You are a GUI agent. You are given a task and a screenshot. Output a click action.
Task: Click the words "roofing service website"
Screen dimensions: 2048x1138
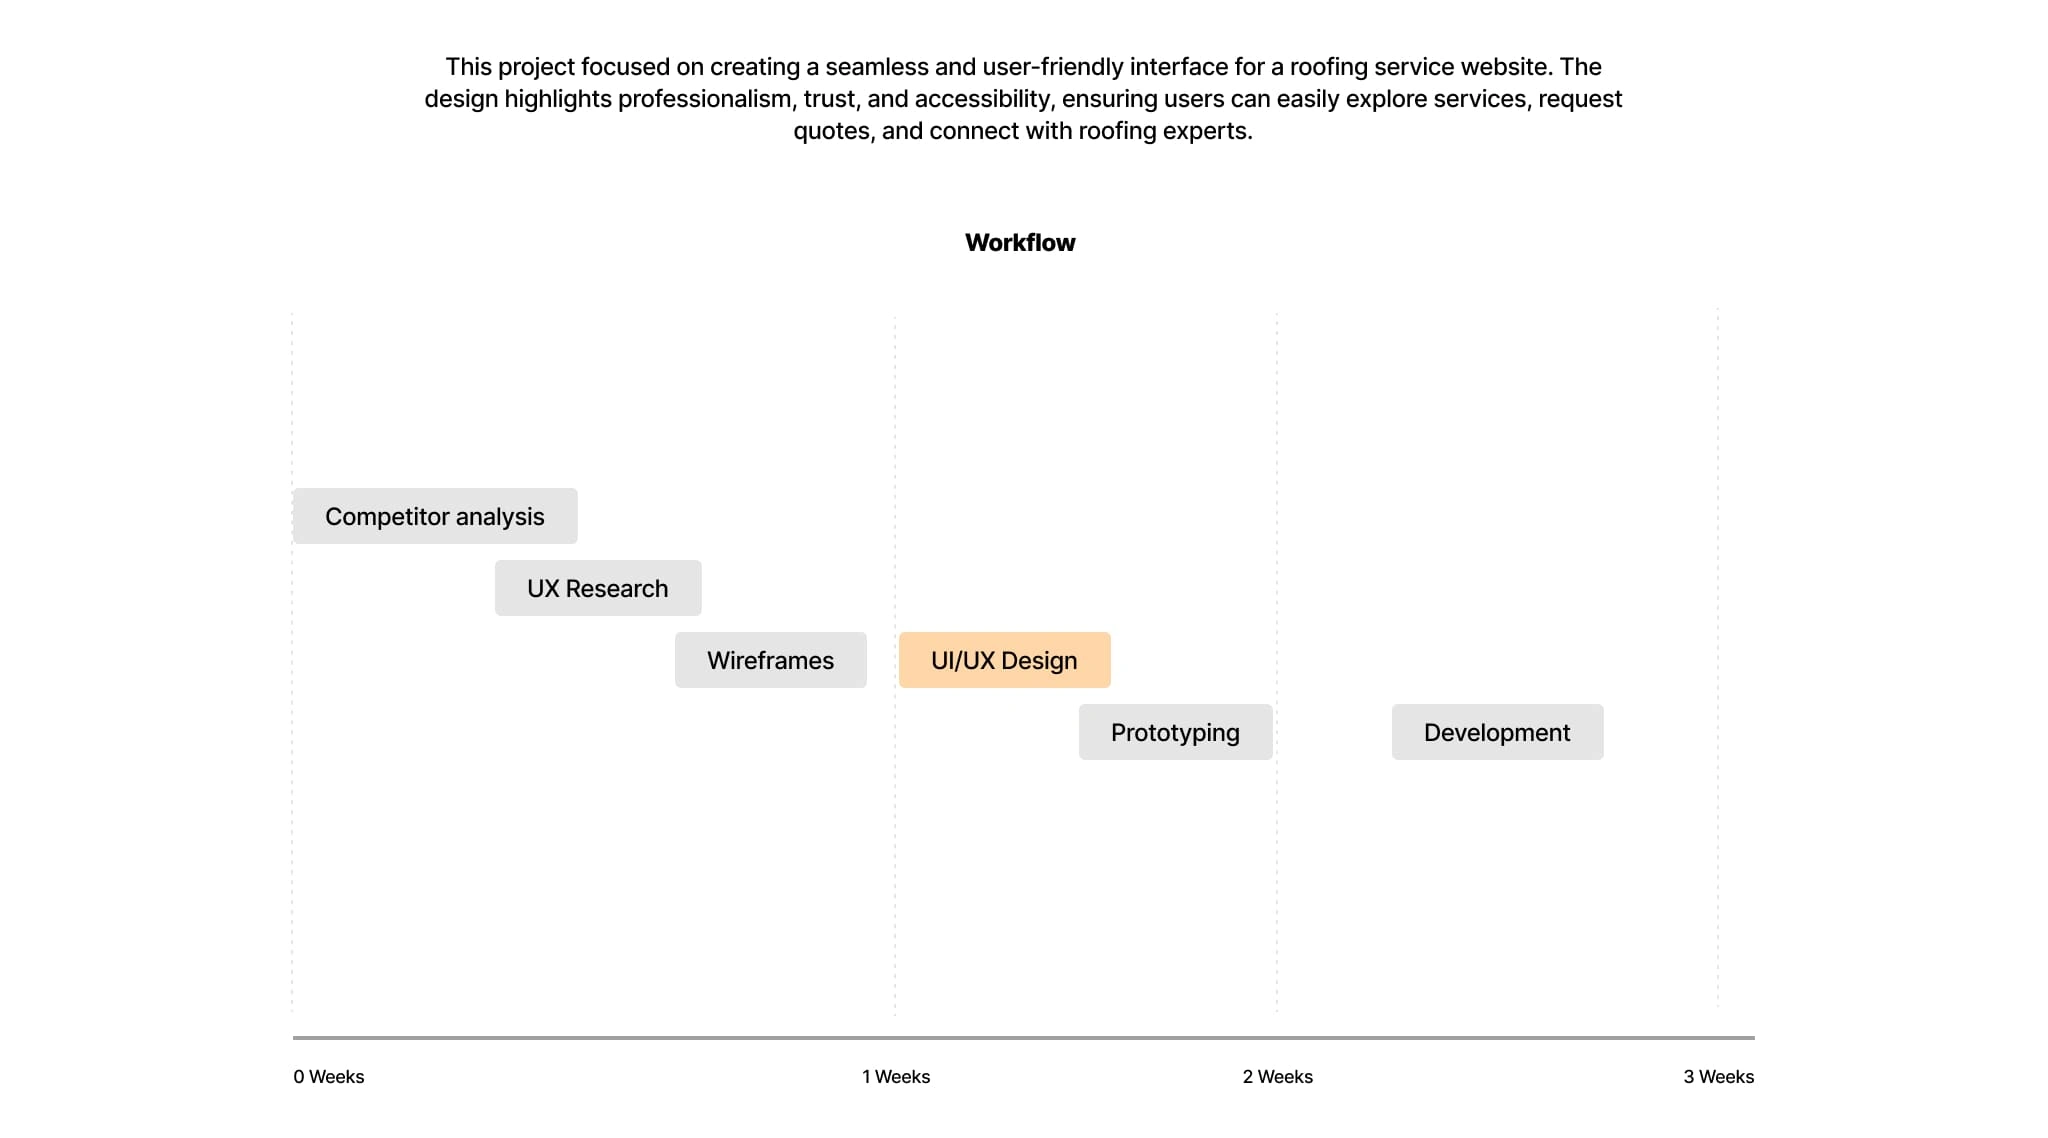pos(1420,67)
